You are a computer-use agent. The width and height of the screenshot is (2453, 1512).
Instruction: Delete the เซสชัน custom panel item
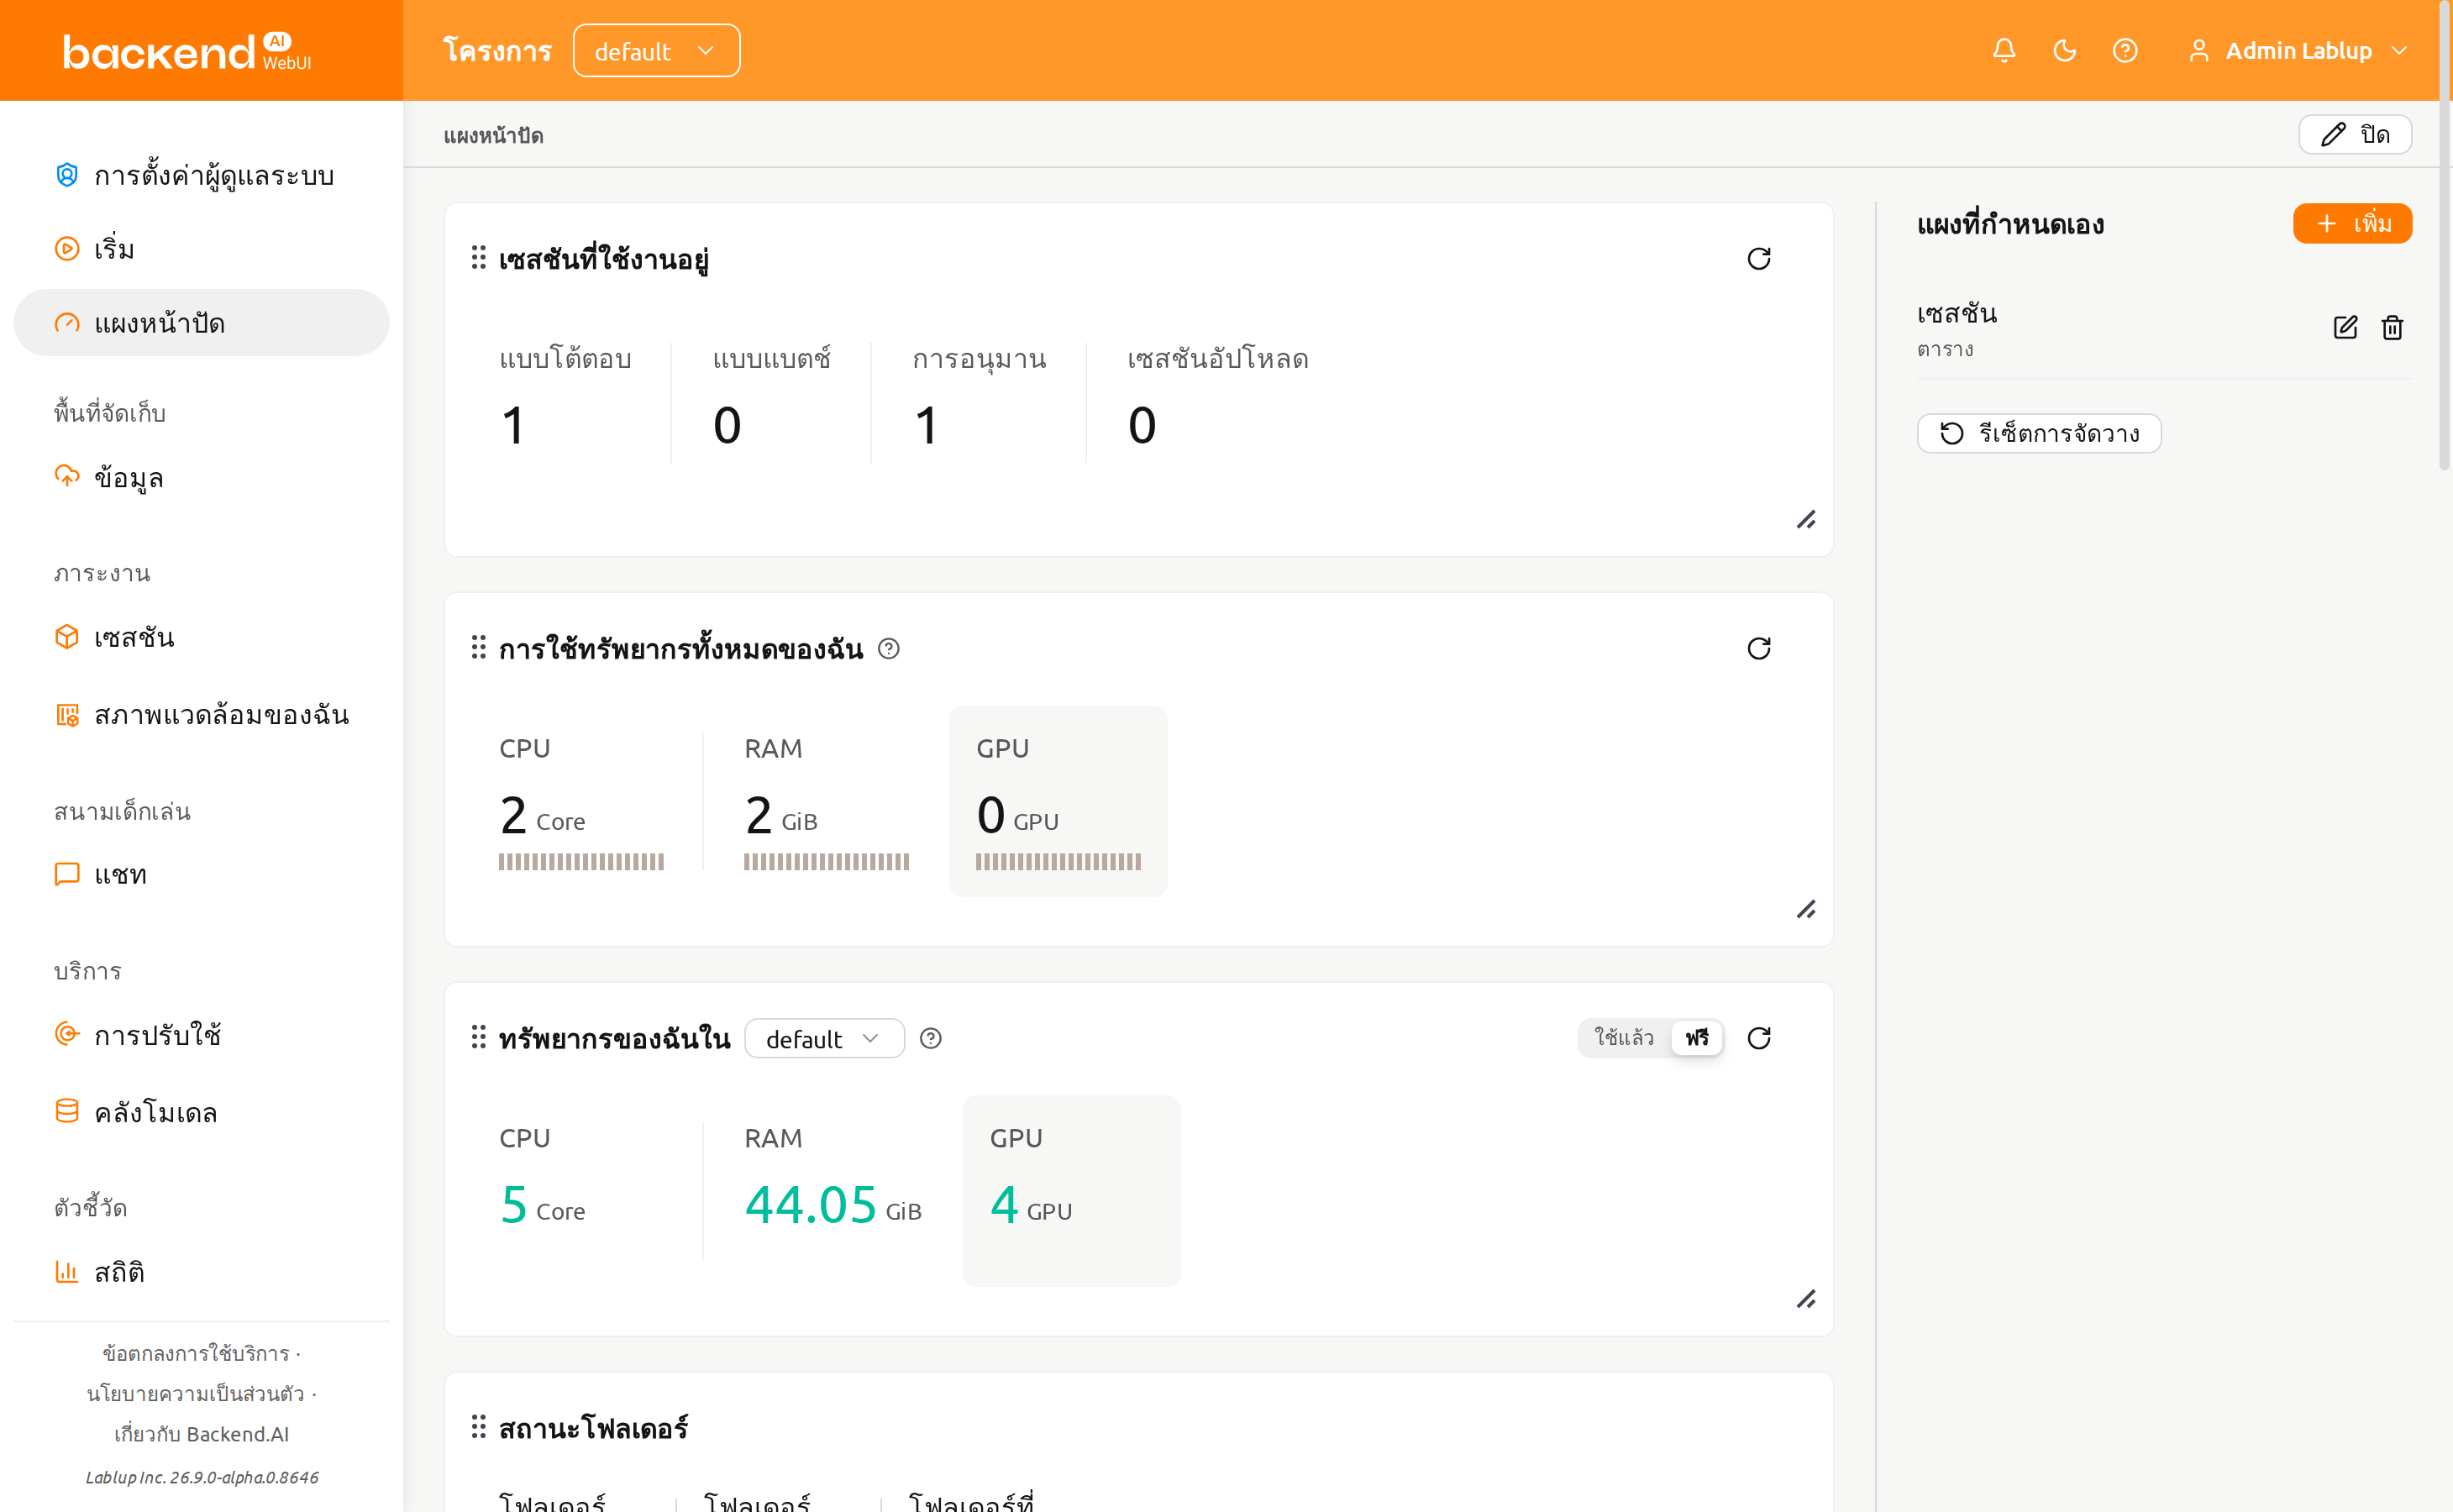[2392, 328]
